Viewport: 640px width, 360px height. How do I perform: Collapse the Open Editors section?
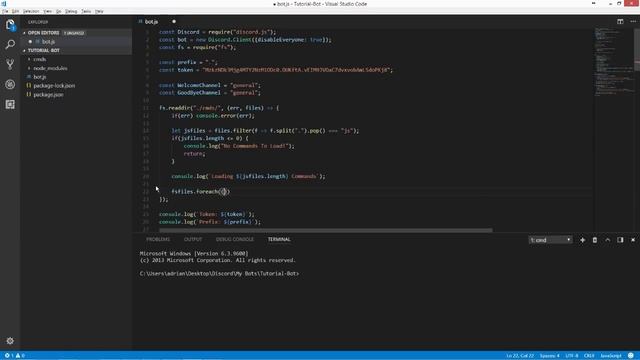click(43, 33)
